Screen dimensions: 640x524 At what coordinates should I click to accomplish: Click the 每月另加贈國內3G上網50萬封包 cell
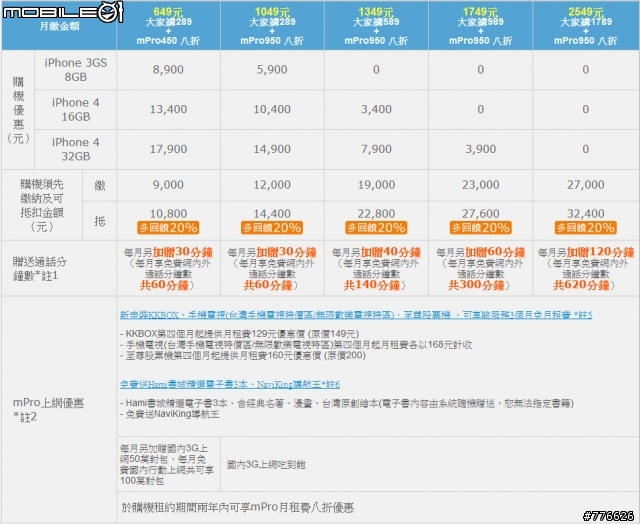(167, 464)
